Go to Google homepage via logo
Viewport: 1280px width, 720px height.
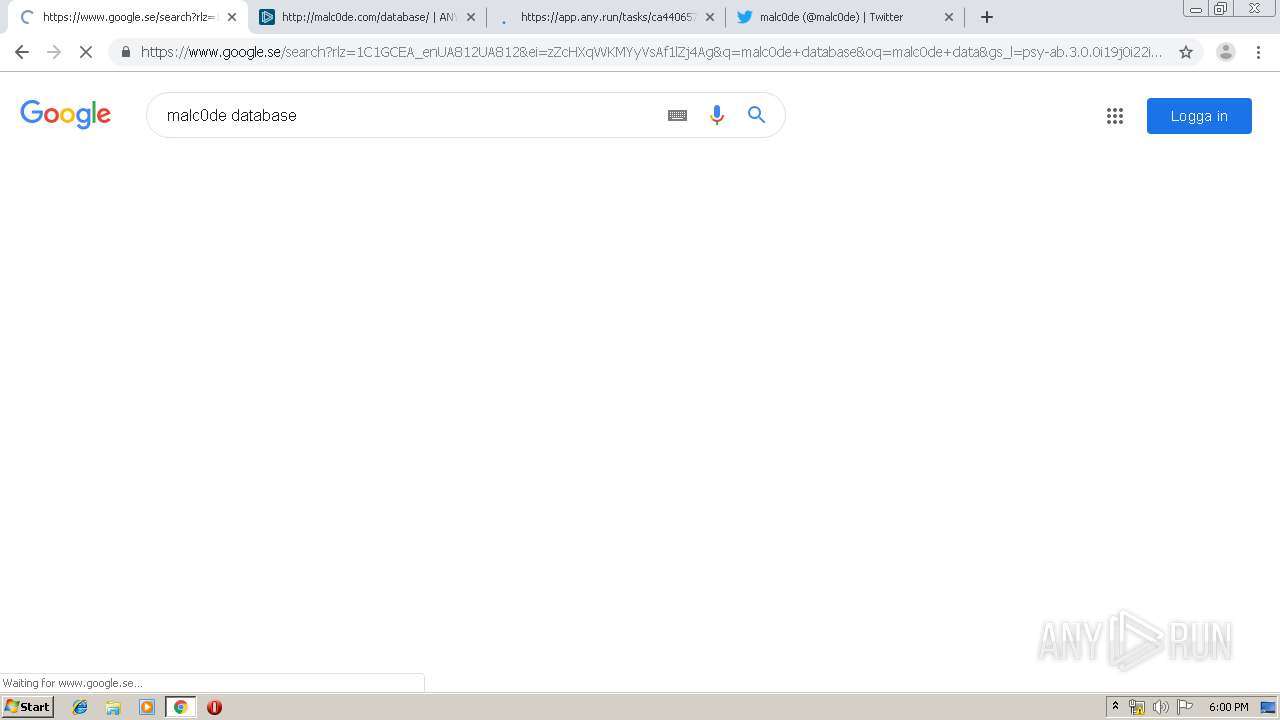pos(66,115)
